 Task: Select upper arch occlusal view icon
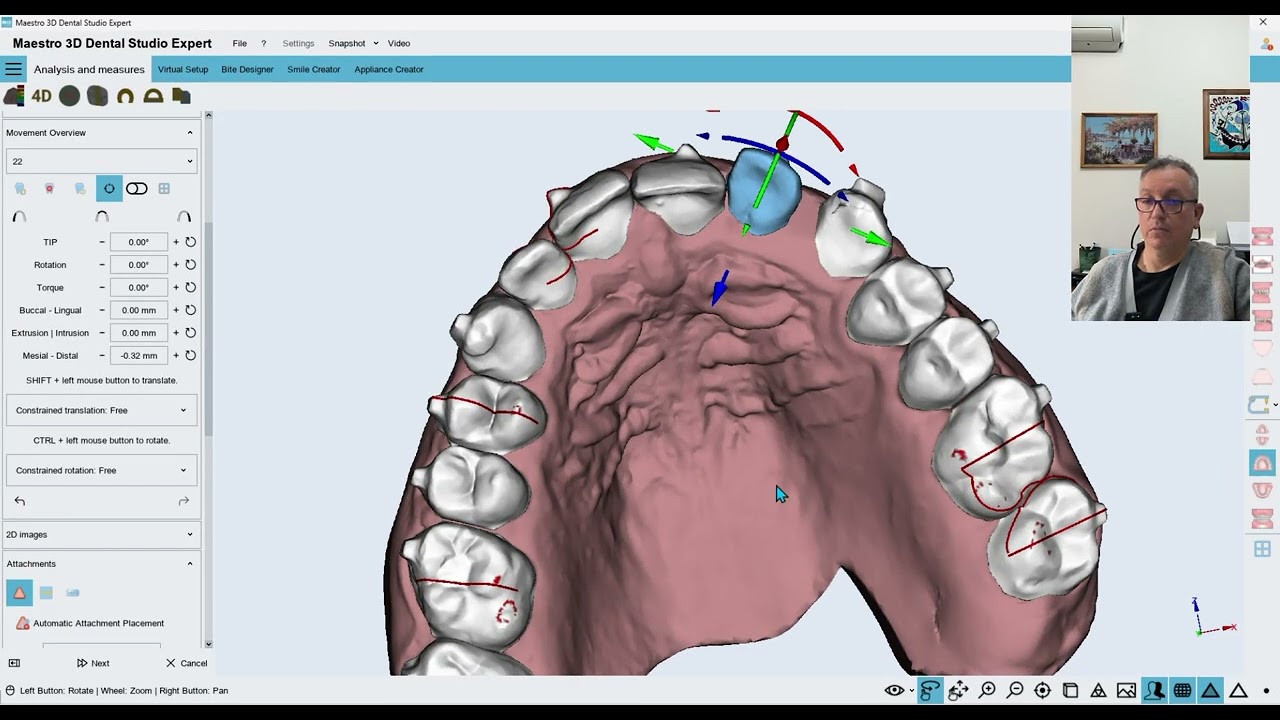pyautogui.click(x=1262, y=463)
